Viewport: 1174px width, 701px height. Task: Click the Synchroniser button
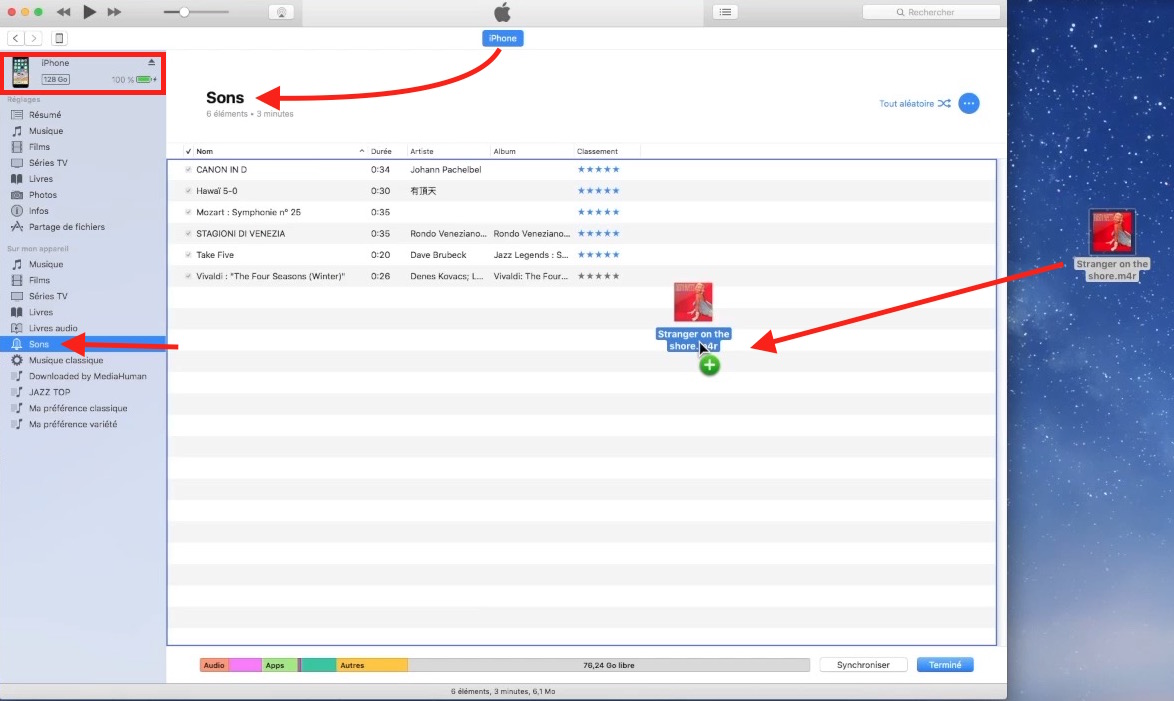point(863,665)
